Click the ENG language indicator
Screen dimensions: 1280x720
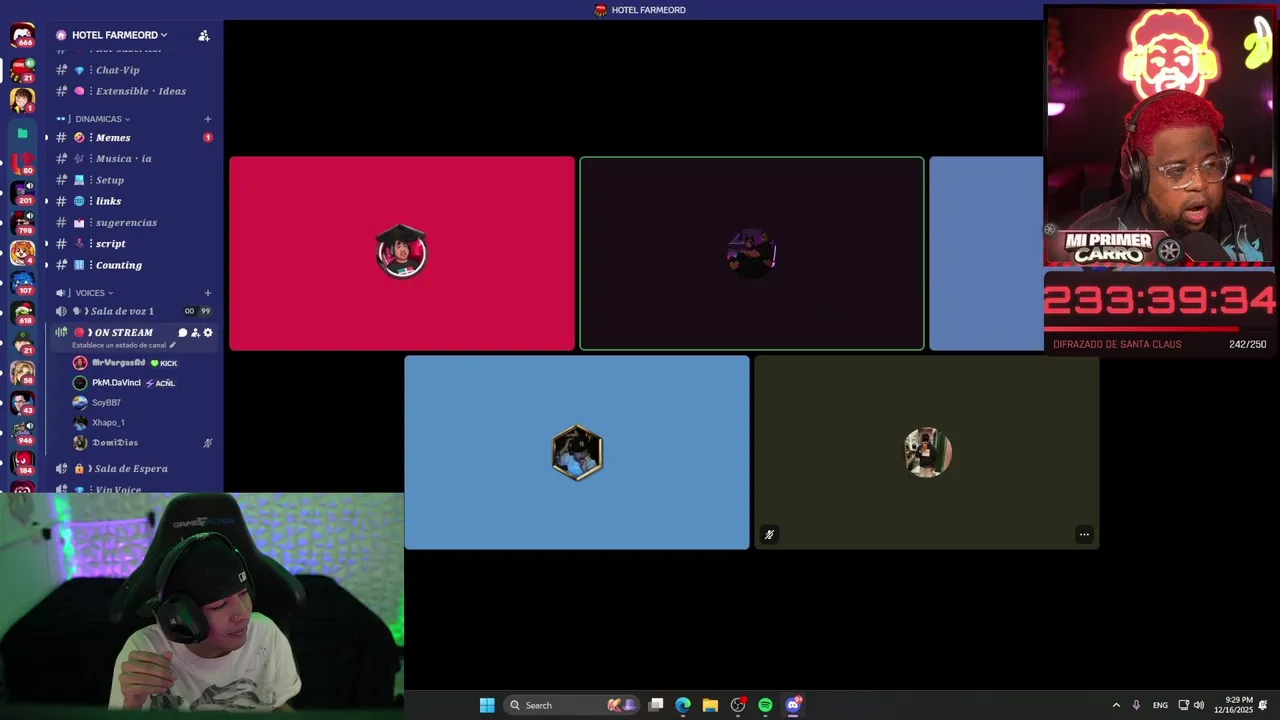1160,705
